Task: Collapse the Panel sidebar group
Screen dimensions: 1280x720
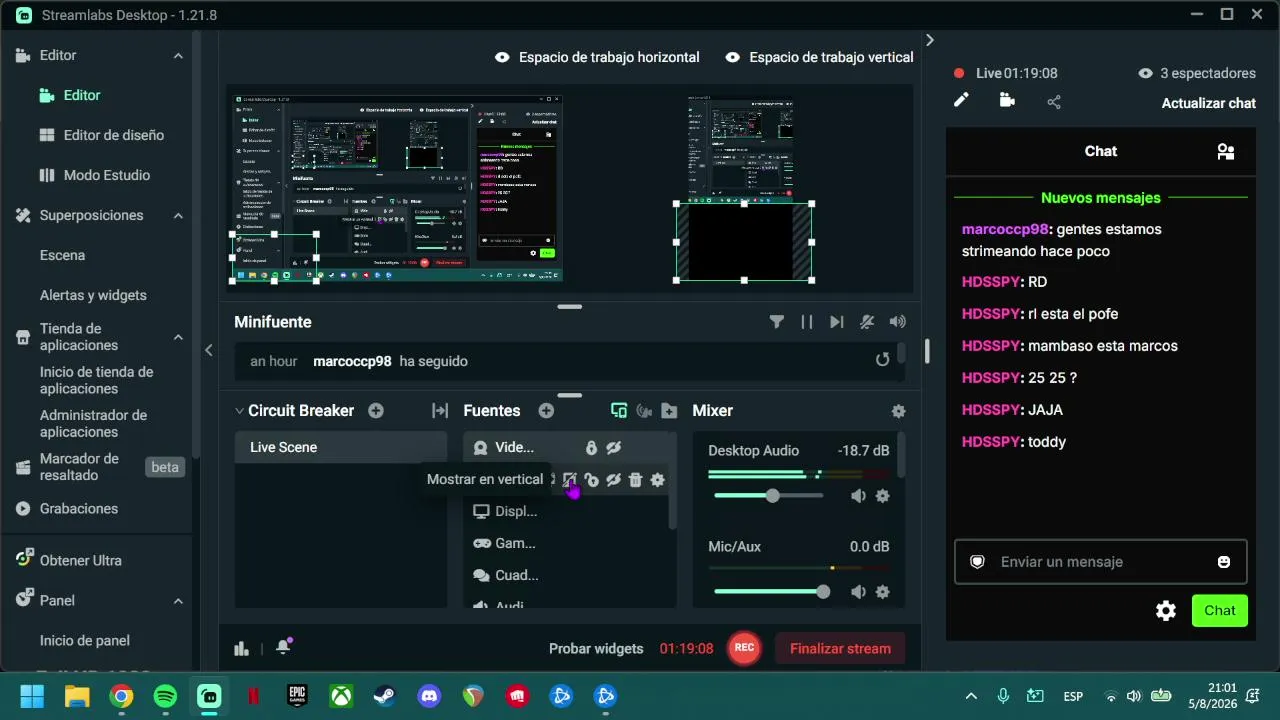Action: pyautogui.click(x=178, y=601)
